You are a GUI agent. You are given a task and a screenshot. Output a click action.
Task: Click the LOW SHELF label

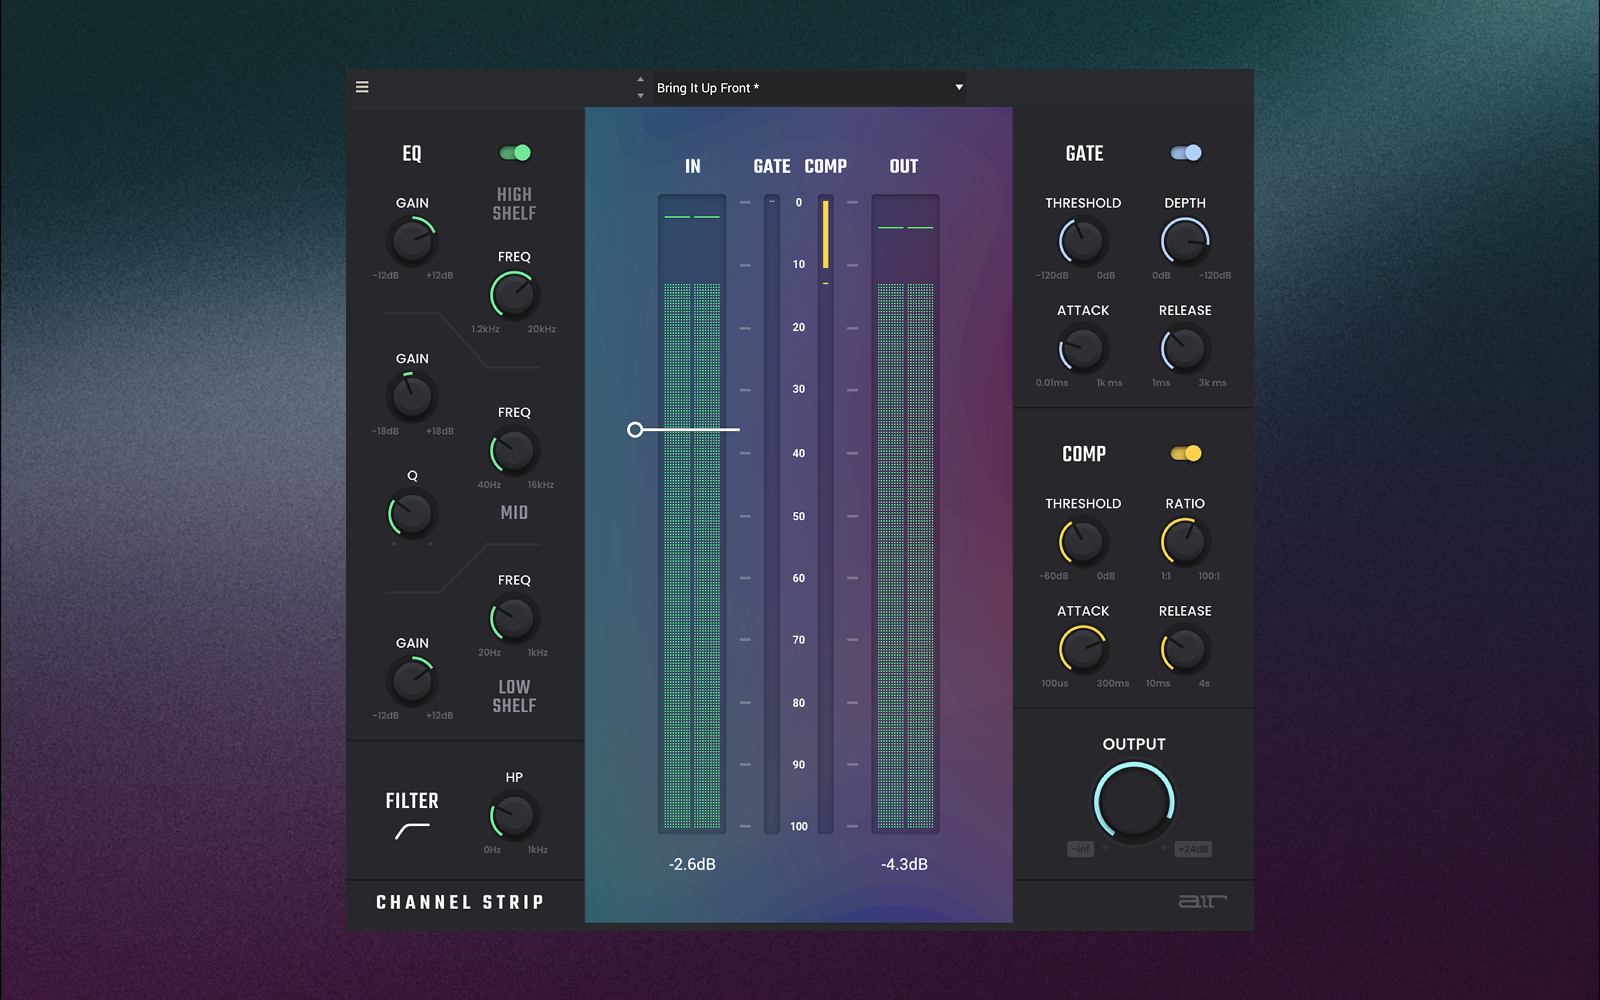[514, 696]
